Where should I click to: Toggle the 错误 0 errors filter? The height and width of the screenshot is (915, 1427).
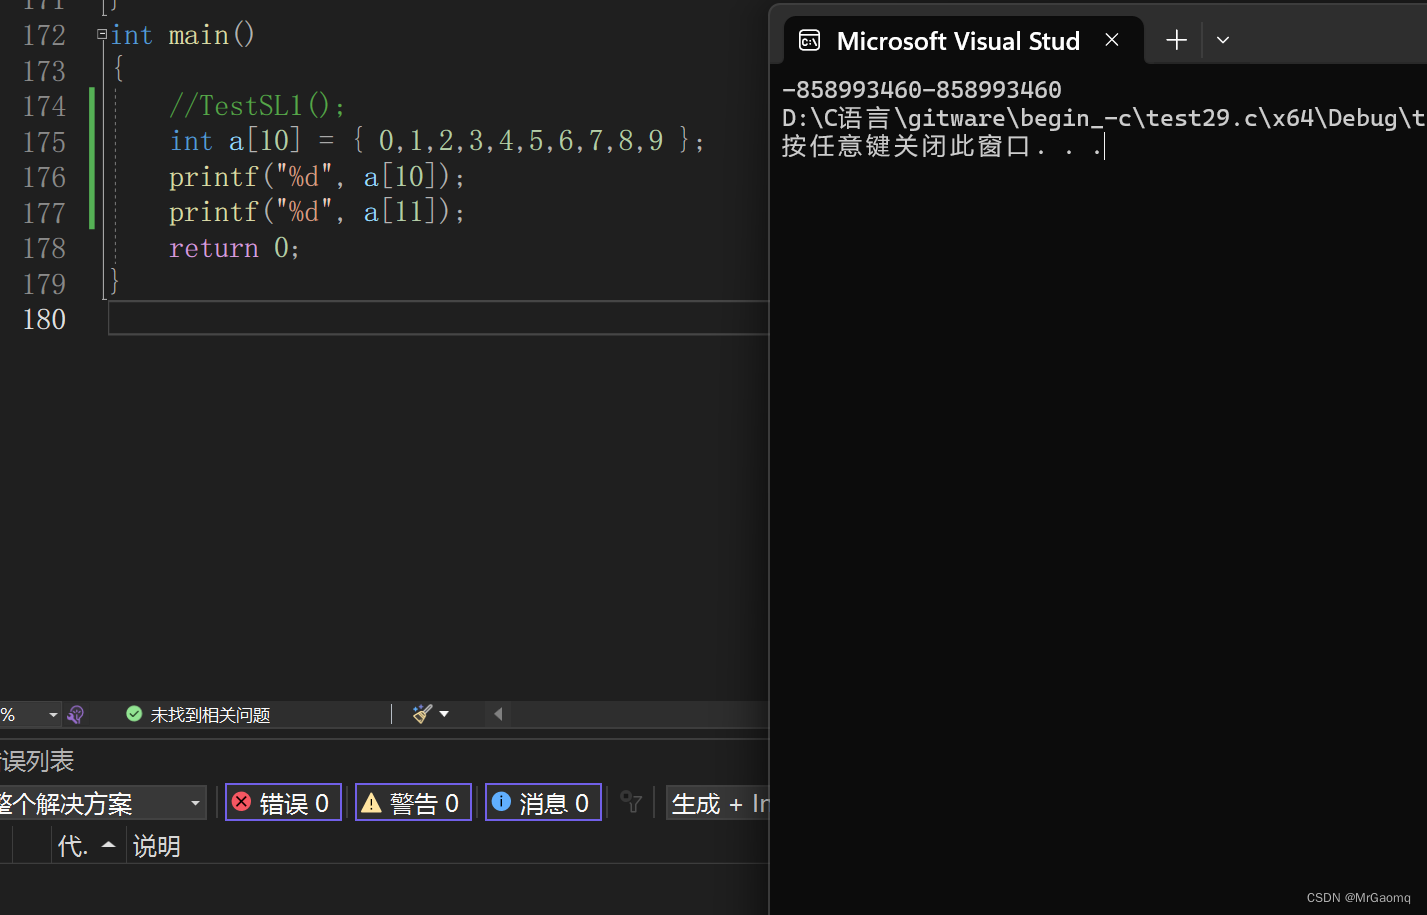pyautogui.click(x=284, y=802)
